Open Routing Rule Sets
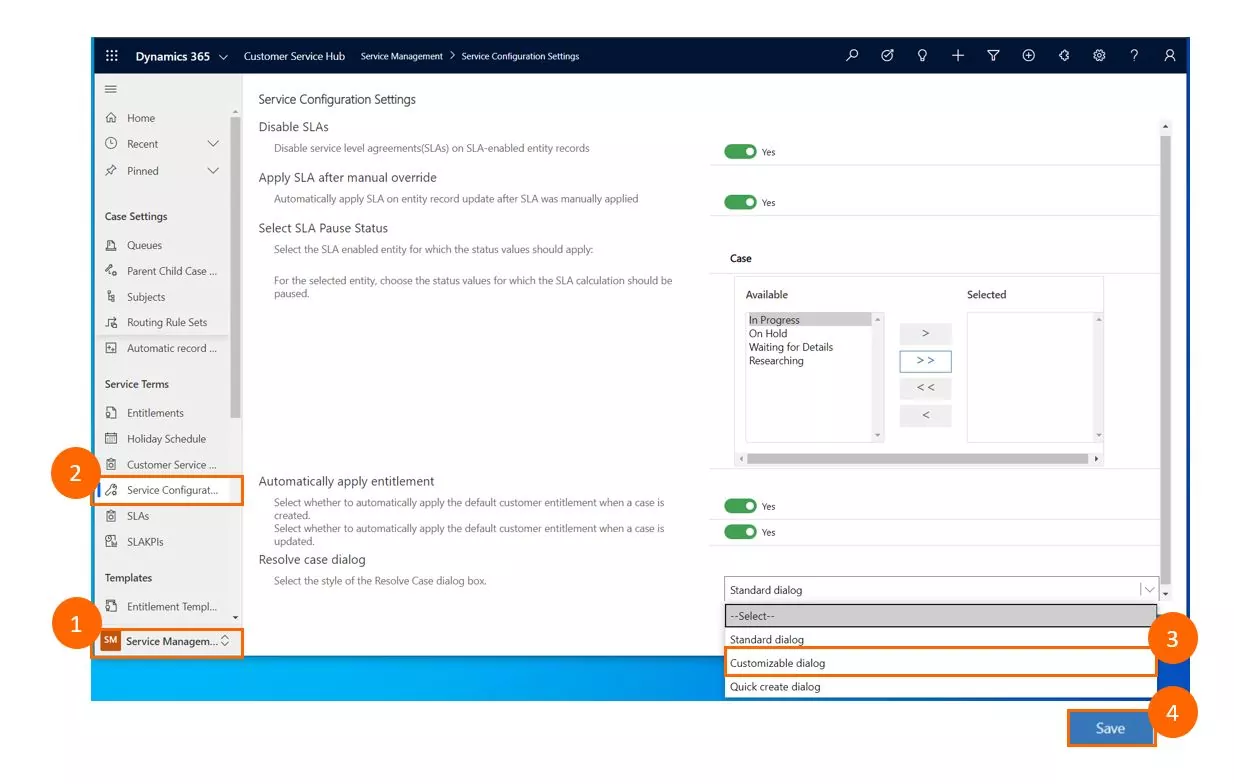The width and height of the screenshot is (1234, 784). tap(166, 323)
